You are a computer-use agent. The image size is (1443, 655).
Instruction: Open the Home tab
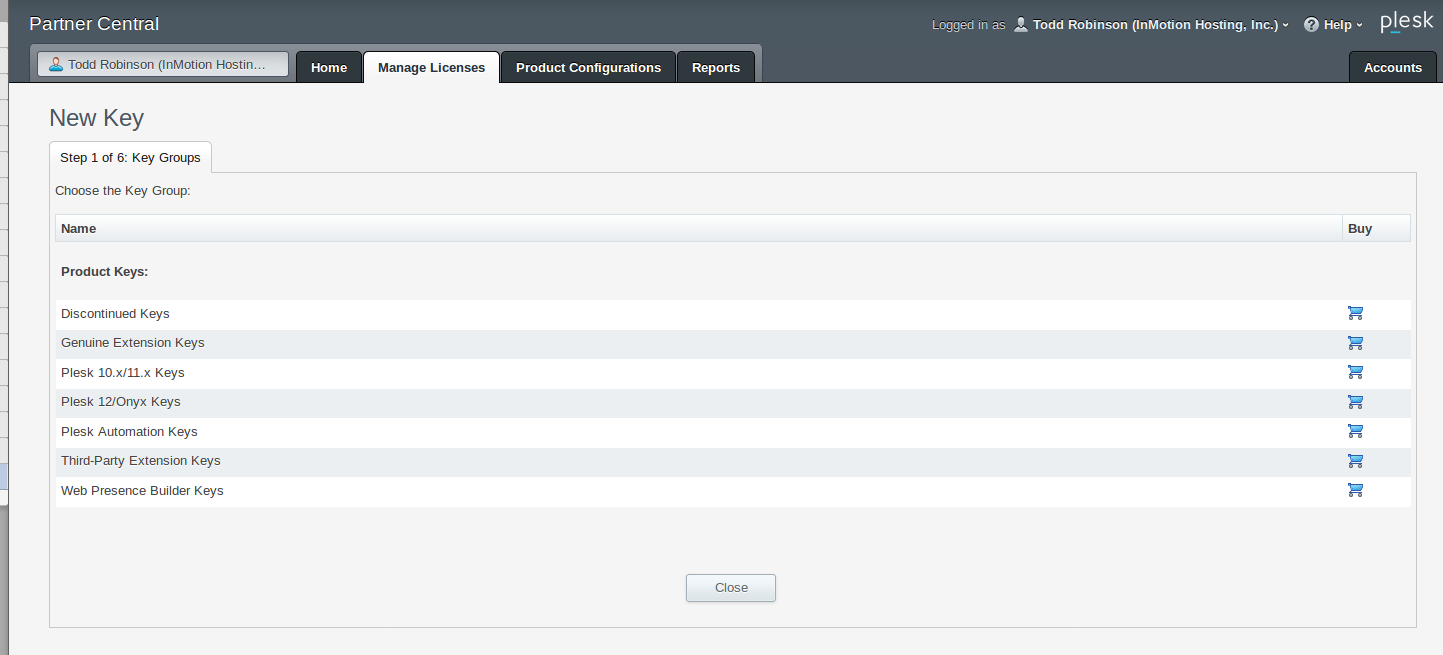coord(329,68)
